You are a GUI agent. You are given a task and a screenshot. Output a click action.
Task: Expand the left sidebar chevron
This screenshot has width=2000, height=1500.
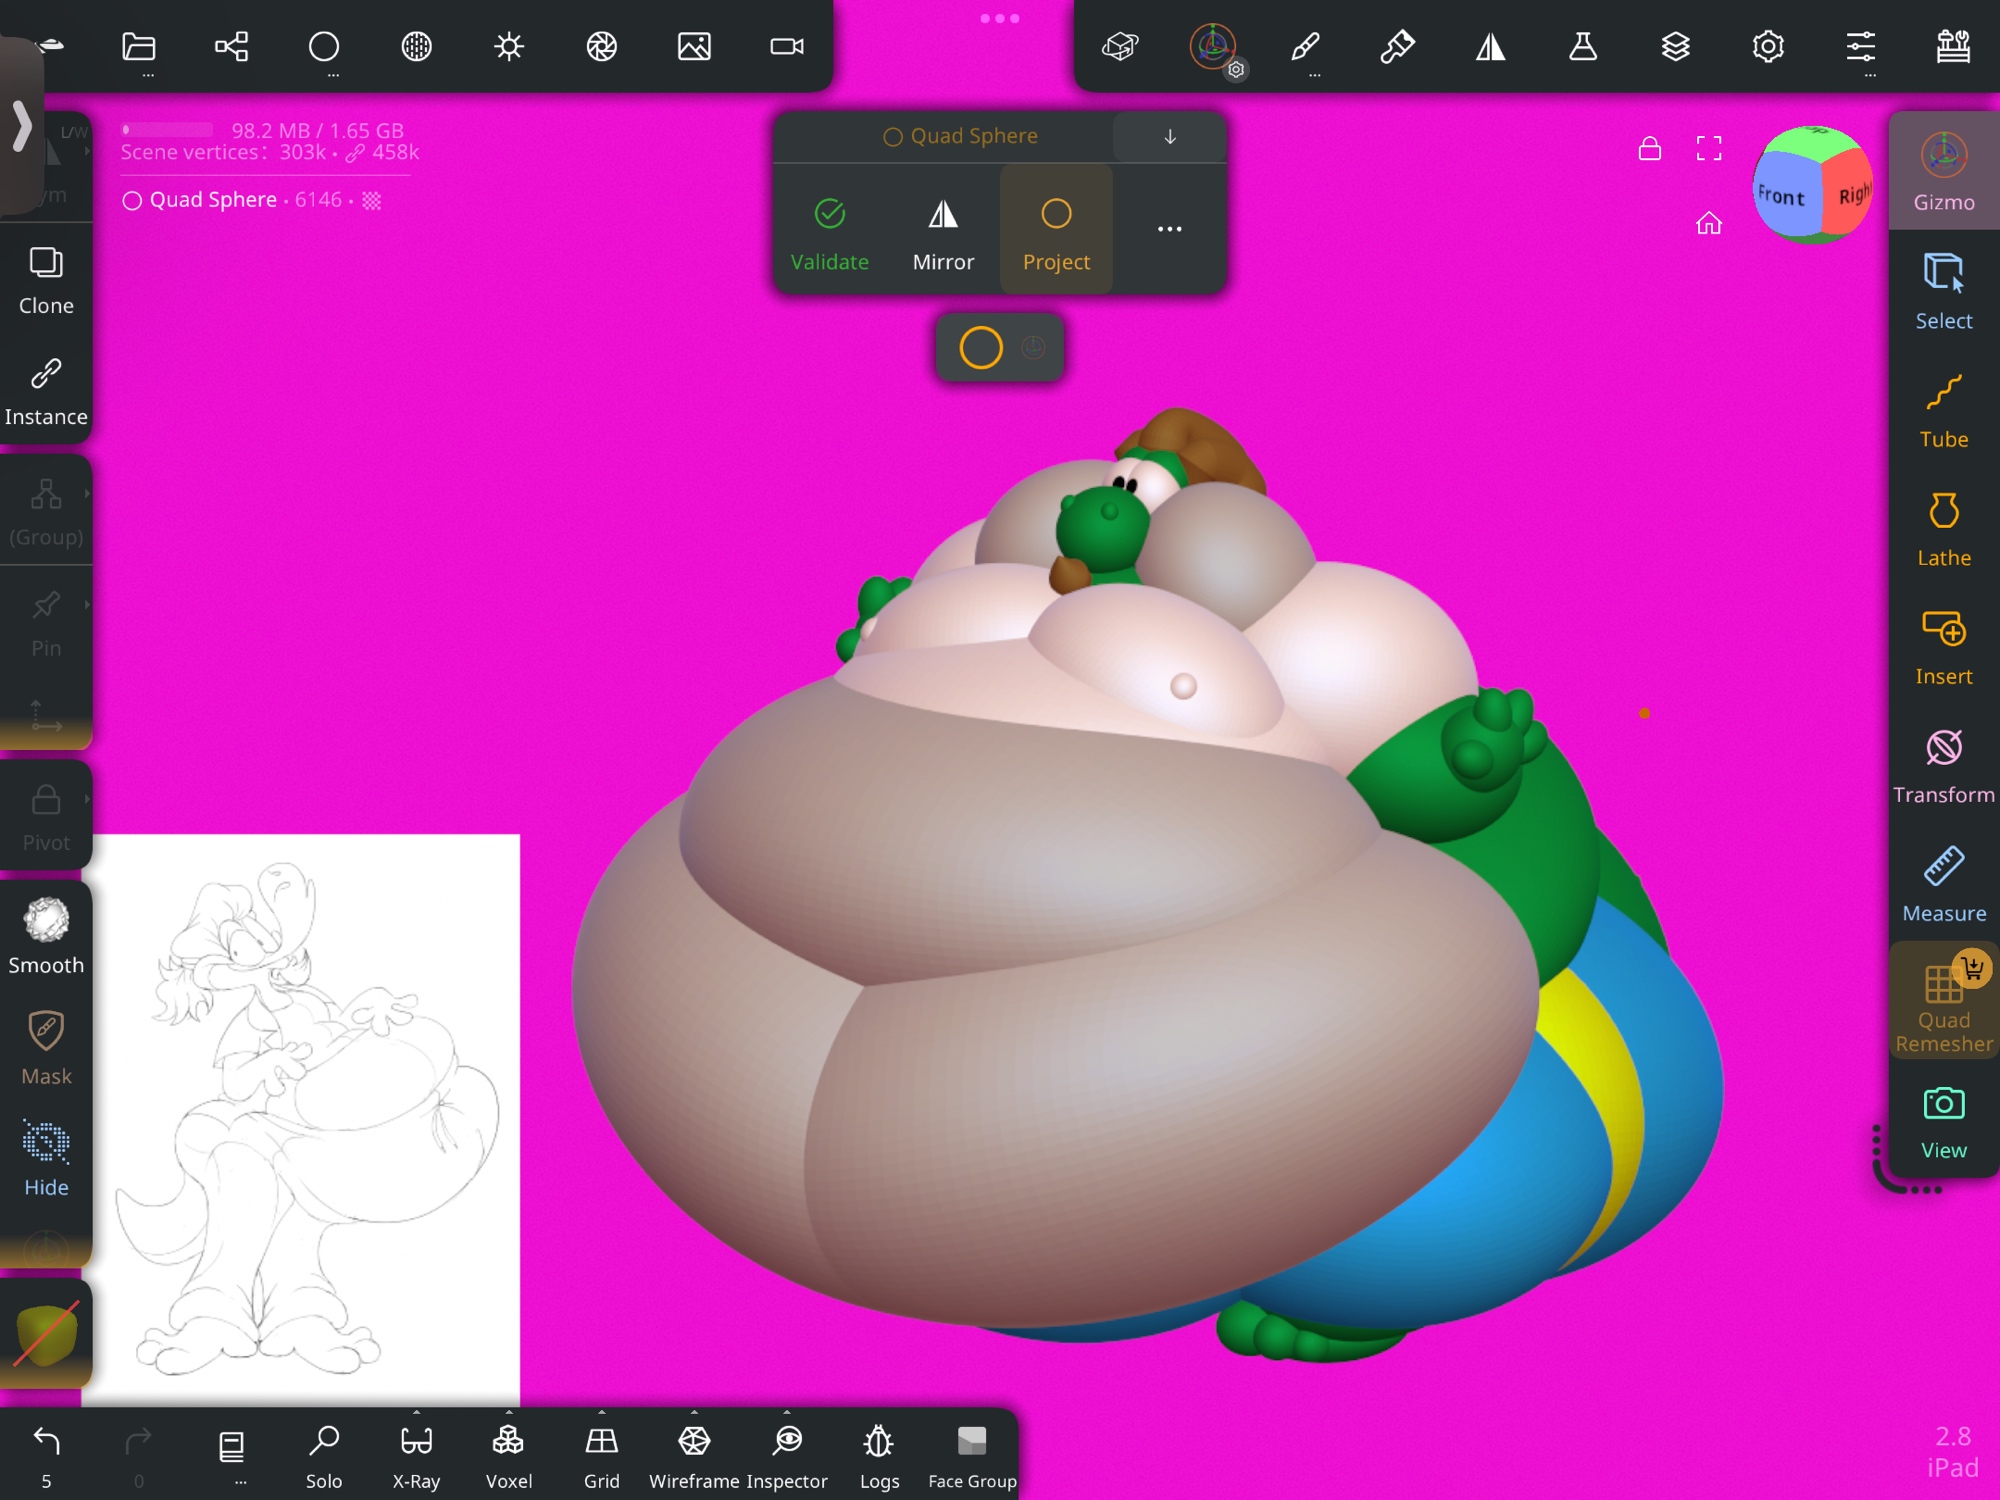tap(22, 127)
